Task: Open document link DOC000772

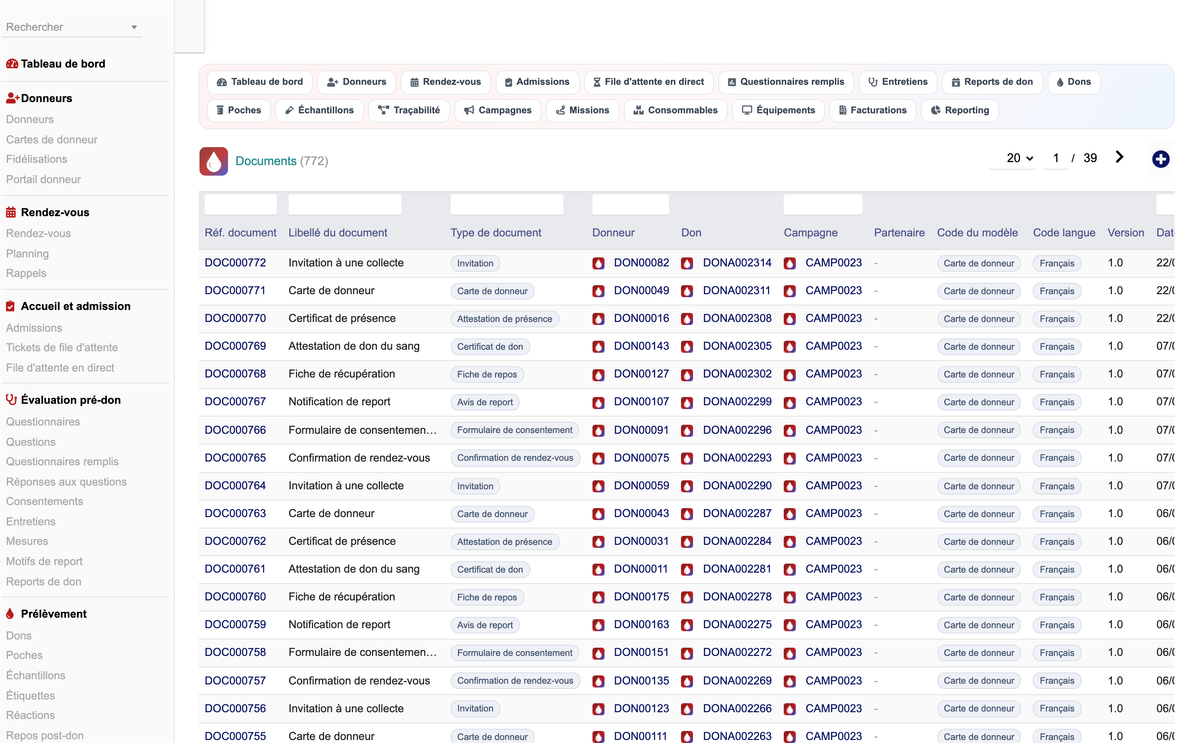Action: [x=236, y=263]
